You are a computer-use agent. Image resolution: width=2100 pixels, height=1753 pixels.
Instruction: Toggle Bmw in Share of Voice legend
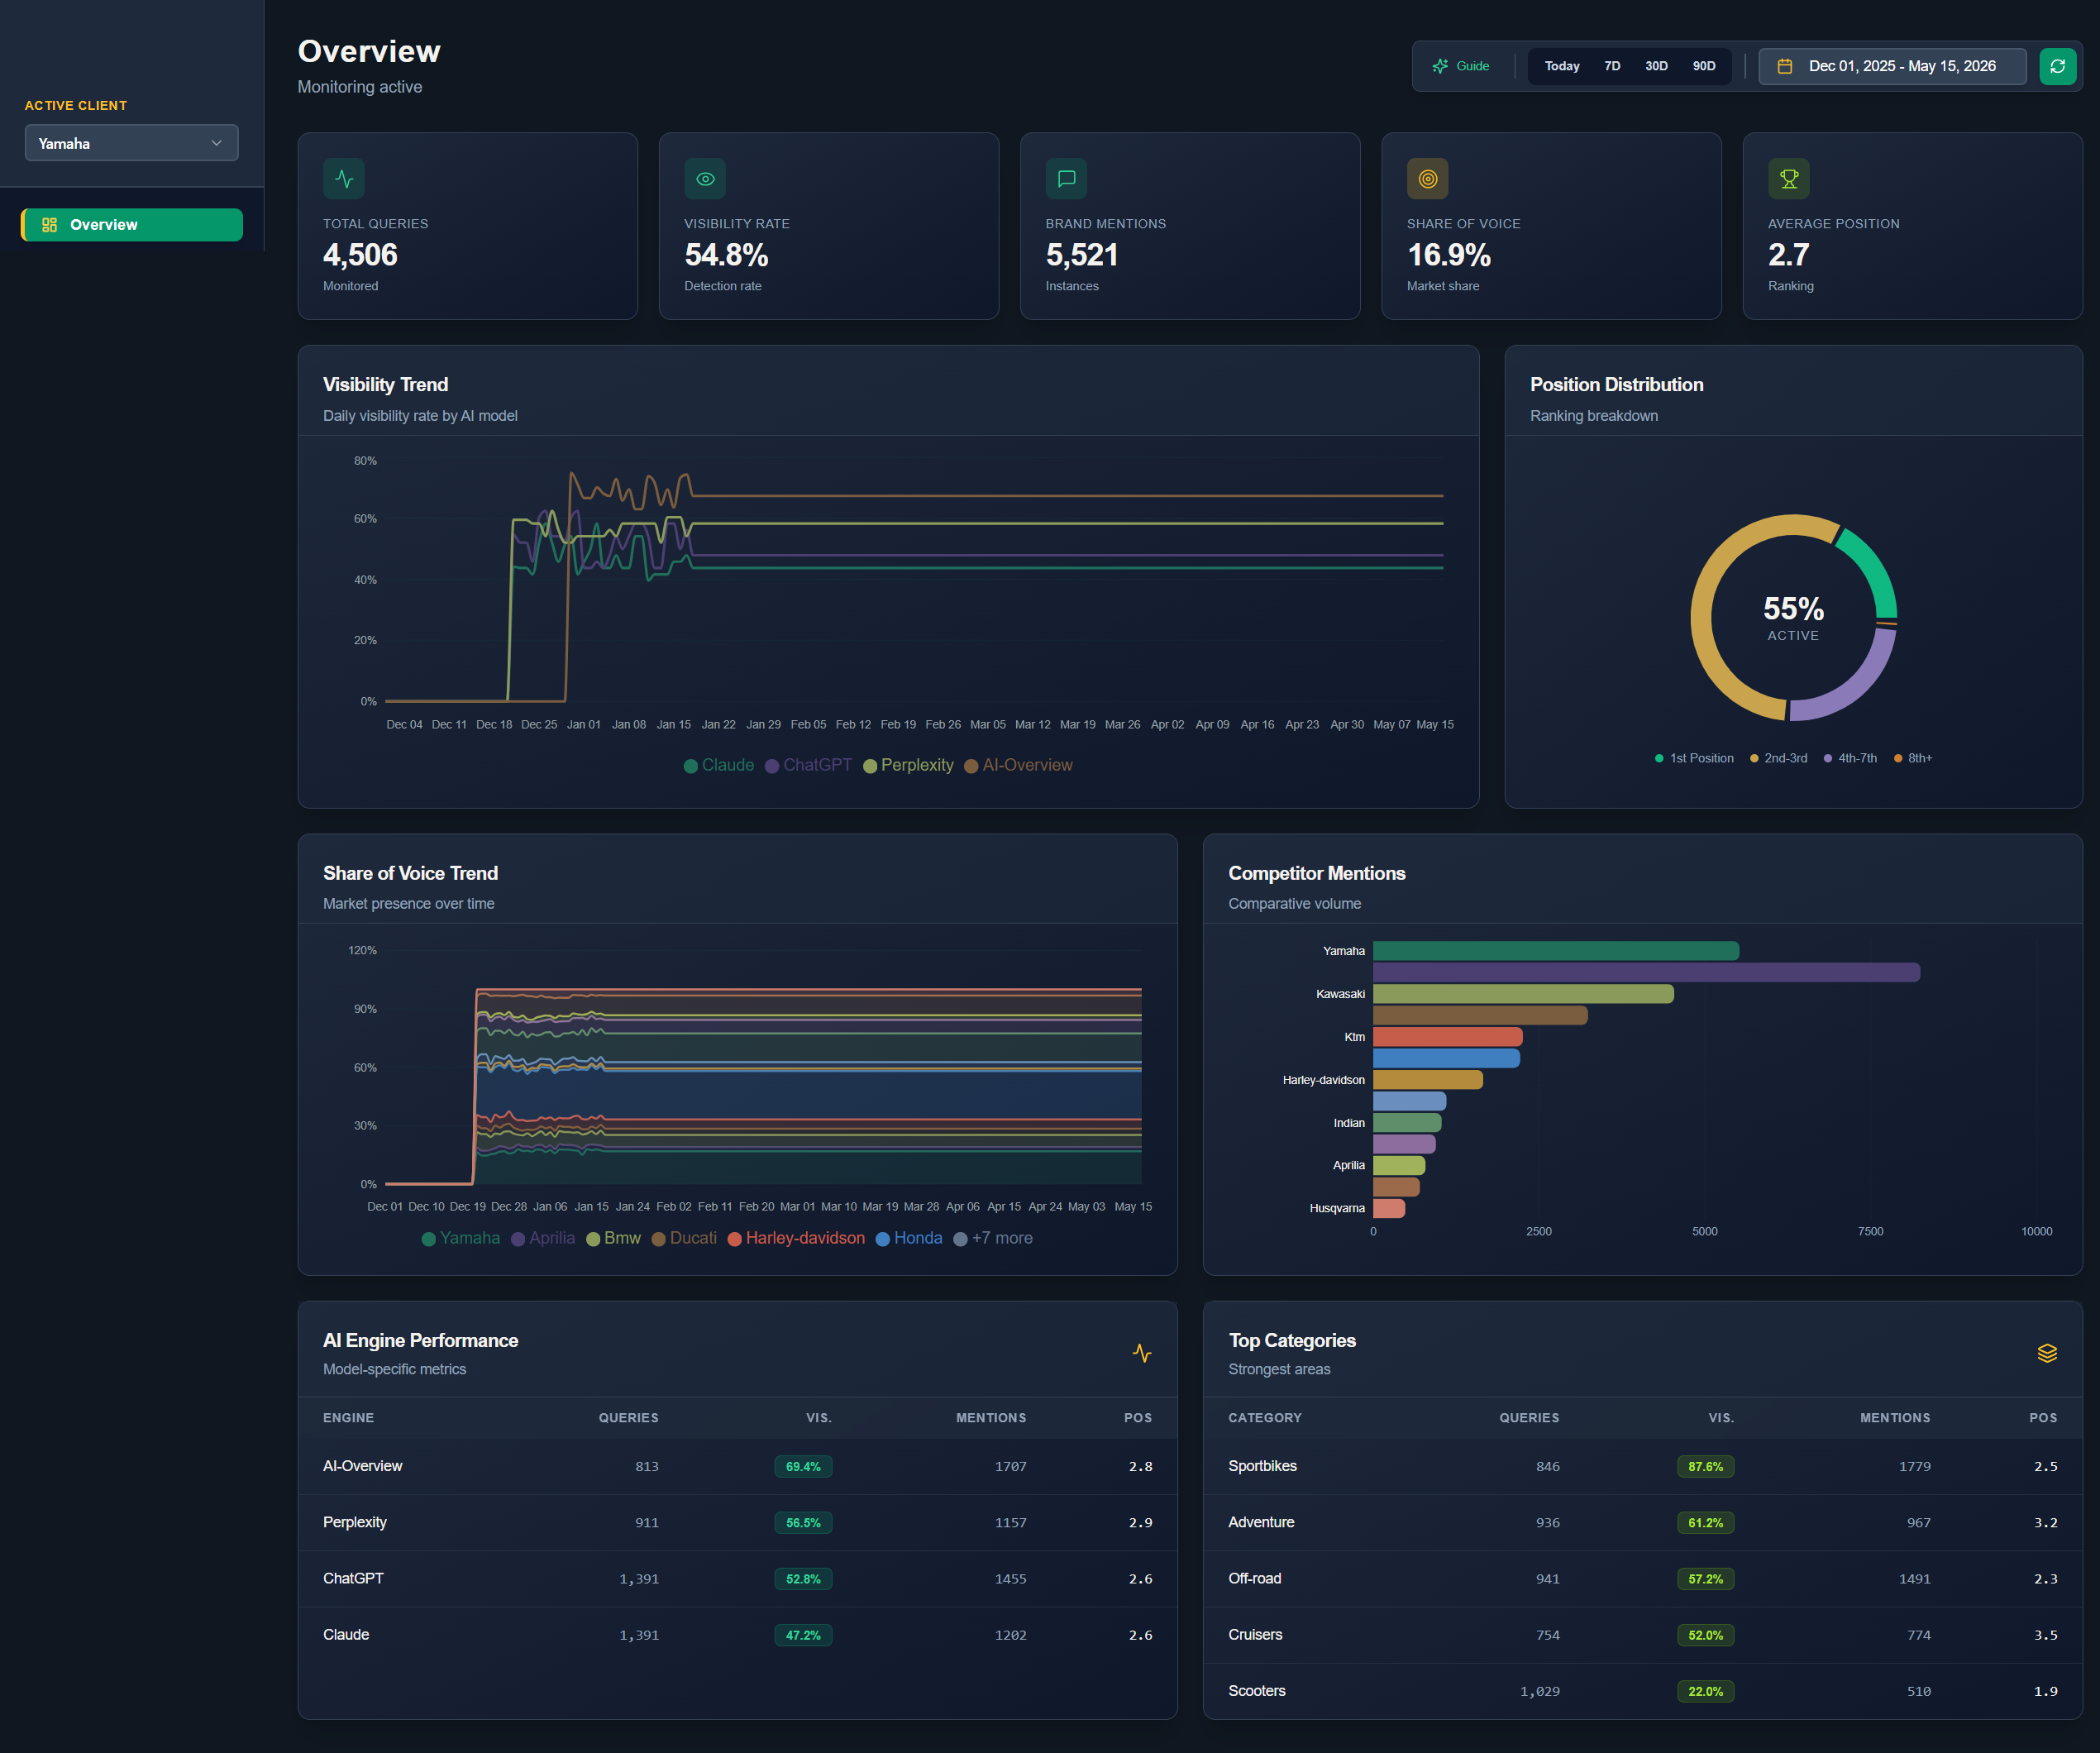(613, 1238)
